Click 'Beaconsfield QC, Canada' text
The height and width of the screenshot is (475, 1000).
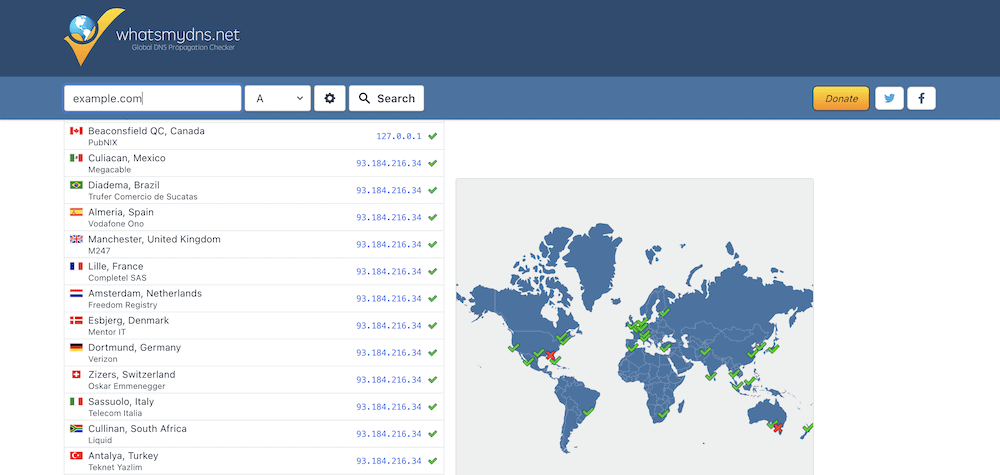(147, 131)
